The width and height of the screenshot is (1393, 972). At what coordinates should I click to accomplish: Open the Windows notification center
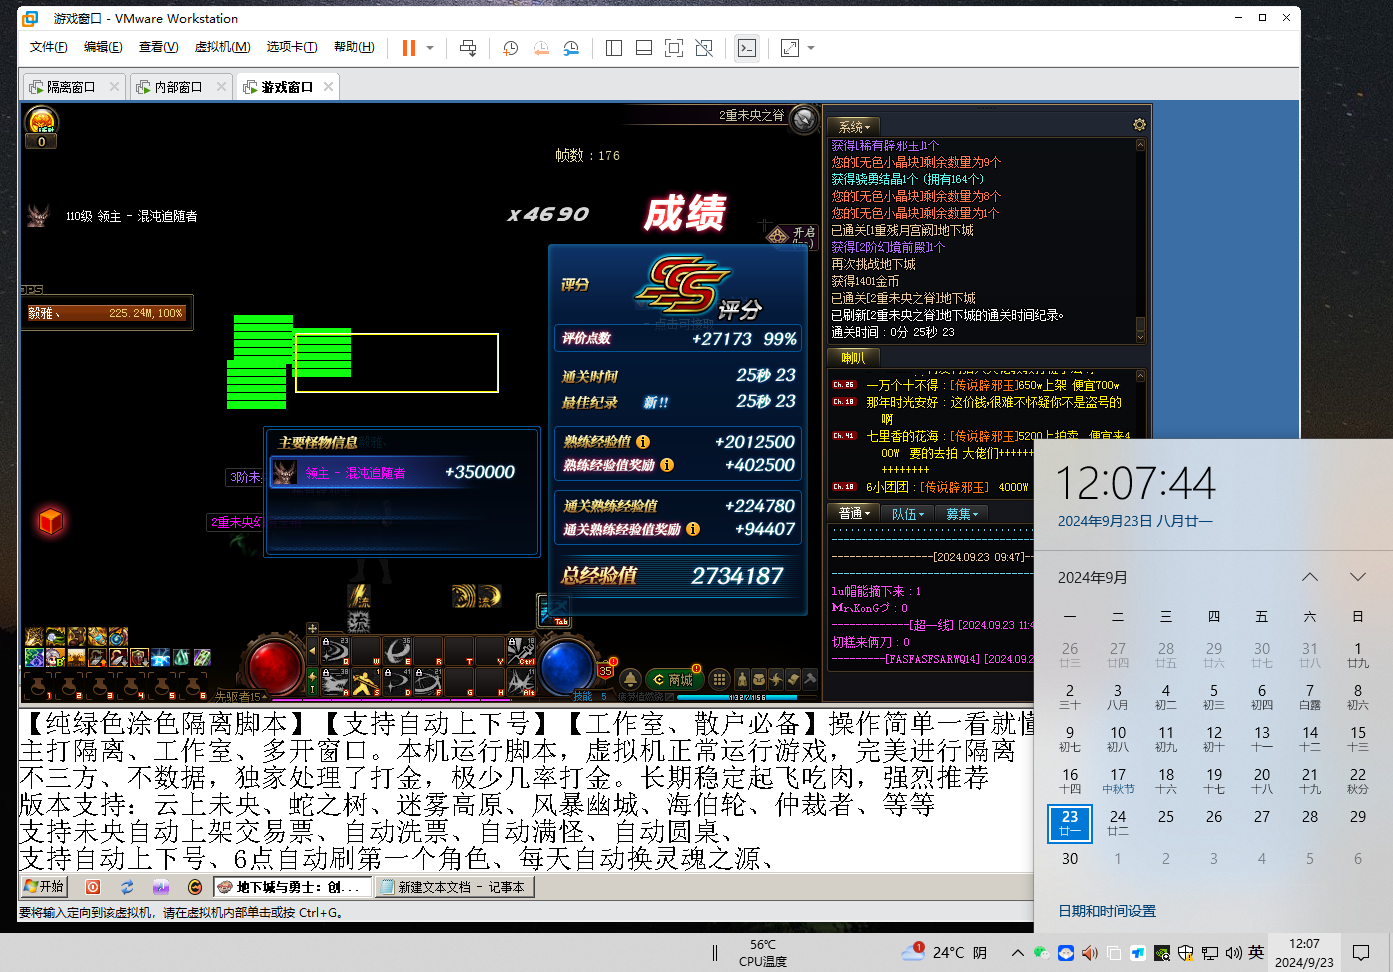[x=1361, y=952]
